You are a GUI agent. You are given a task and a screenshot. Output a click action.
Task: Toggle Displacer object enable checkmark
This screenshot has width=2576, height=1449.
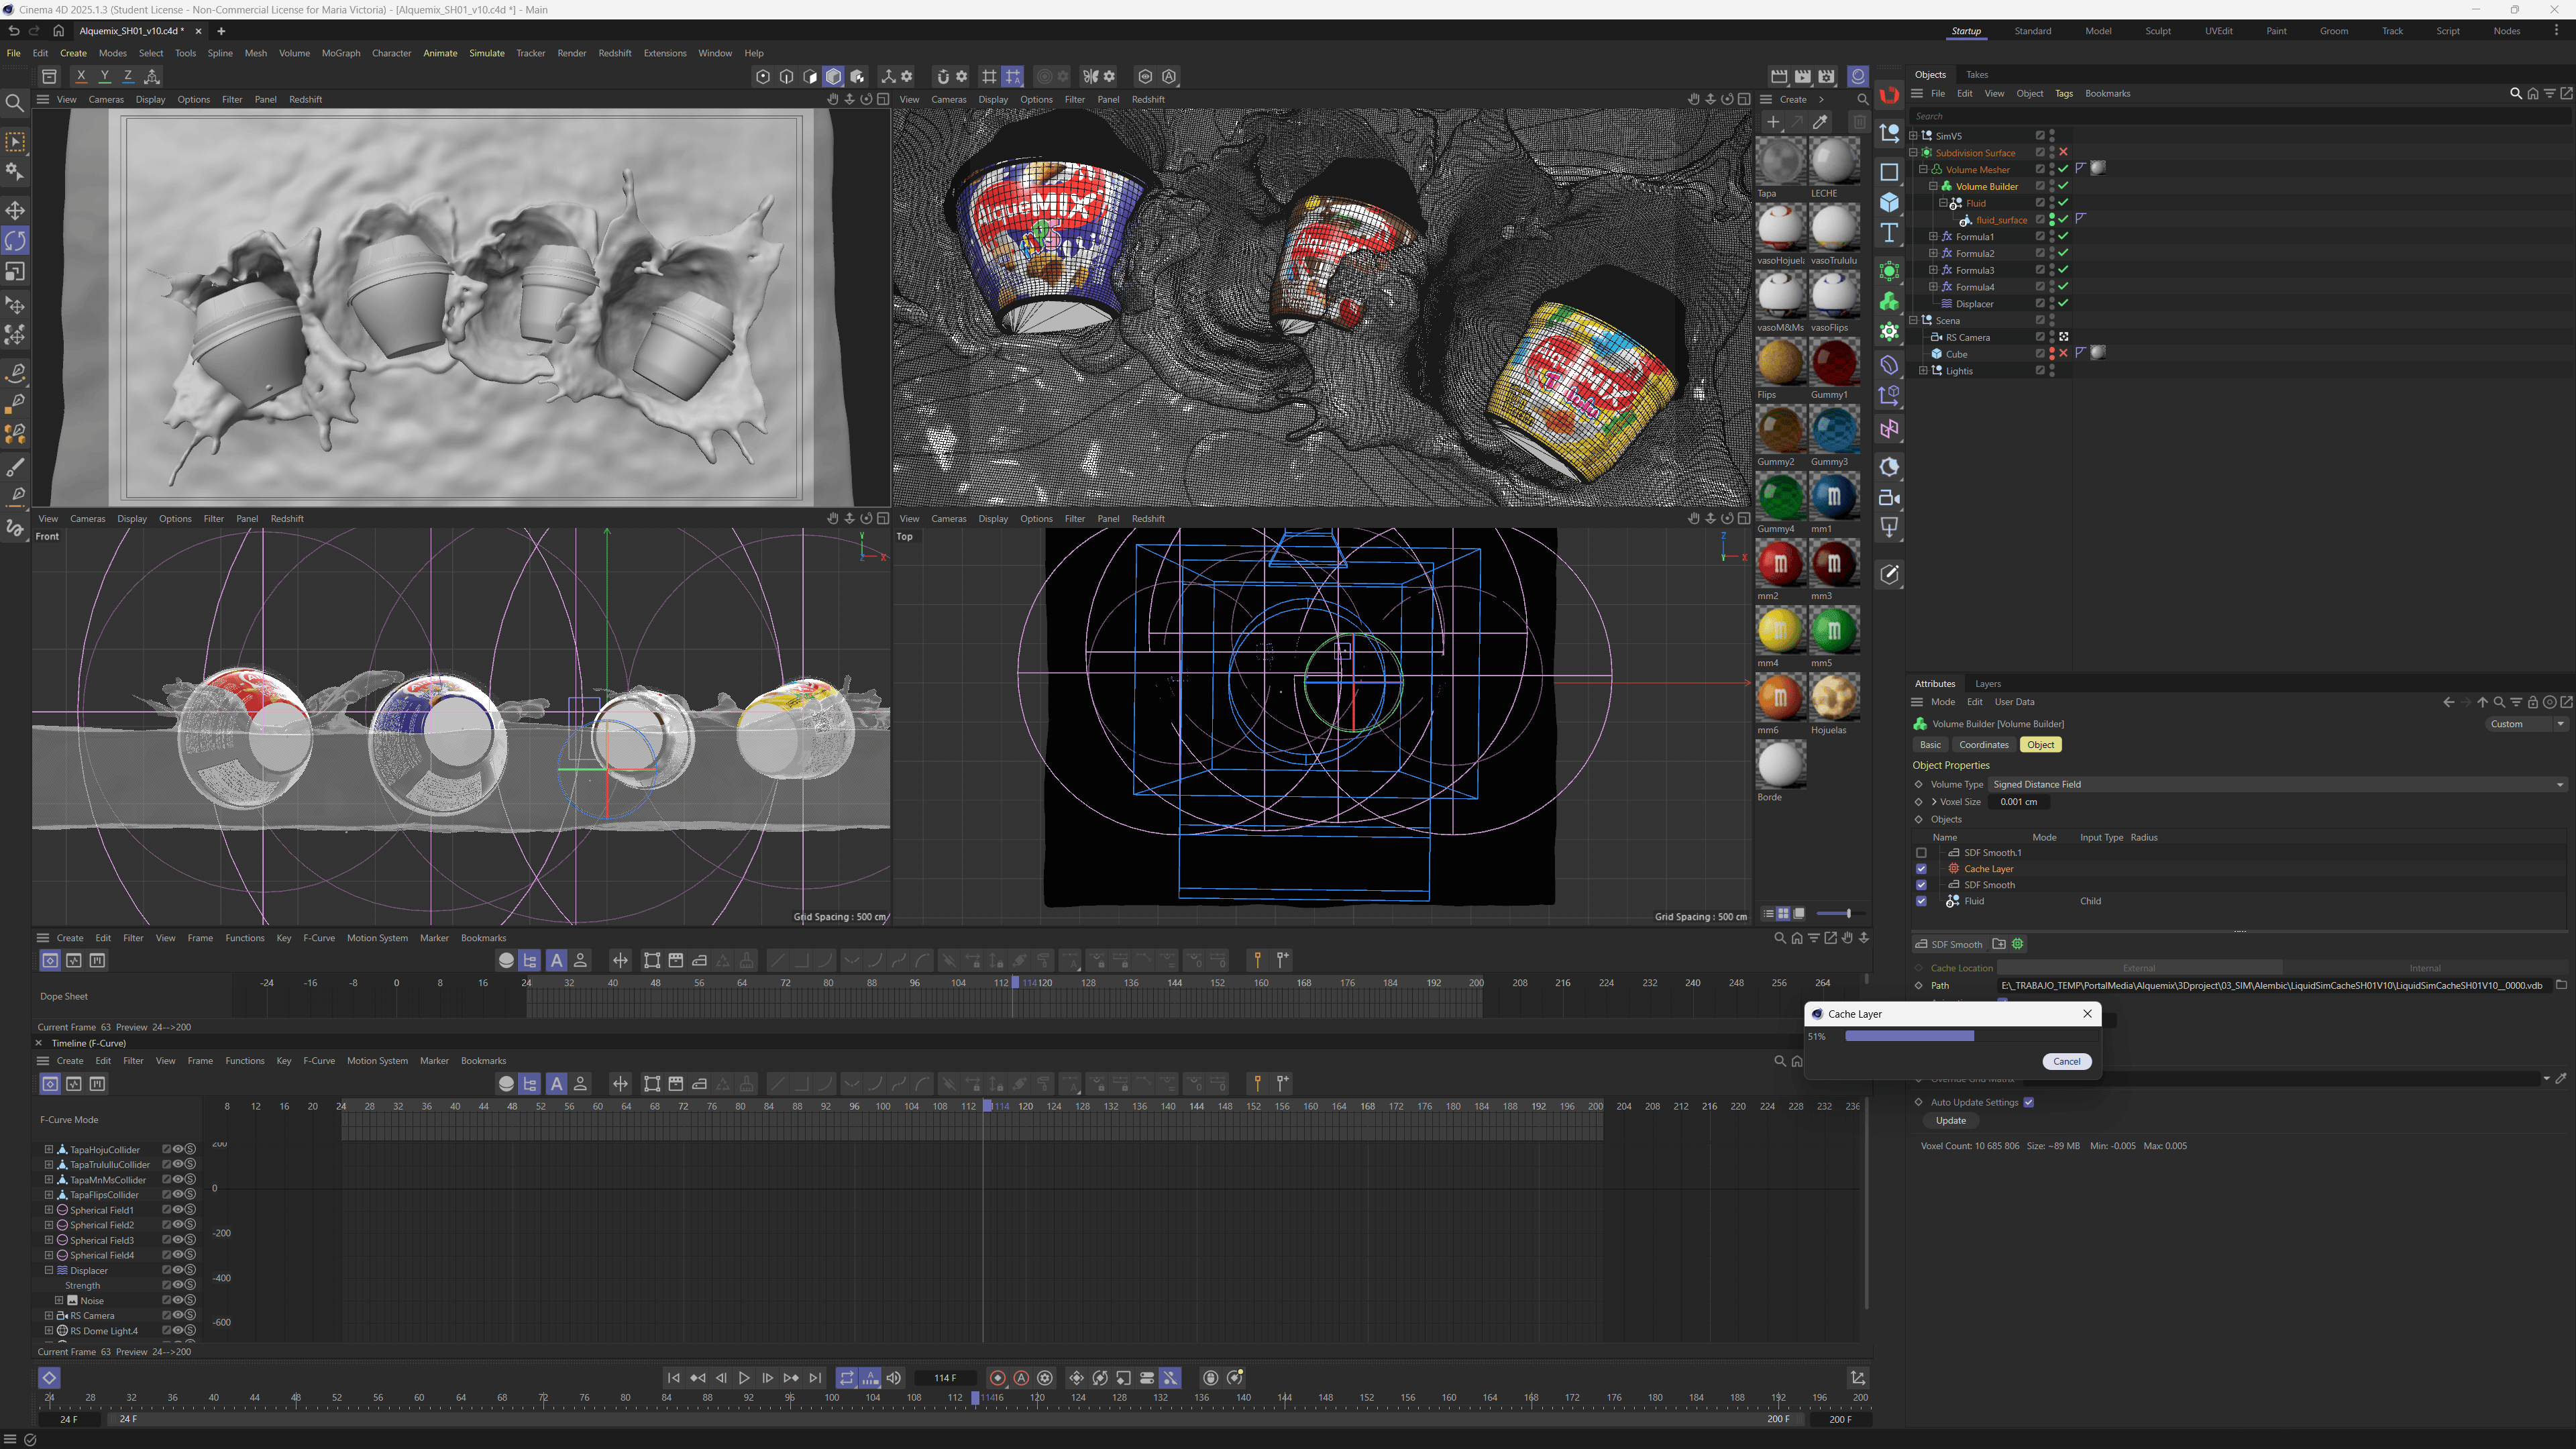click(2063, 303)
